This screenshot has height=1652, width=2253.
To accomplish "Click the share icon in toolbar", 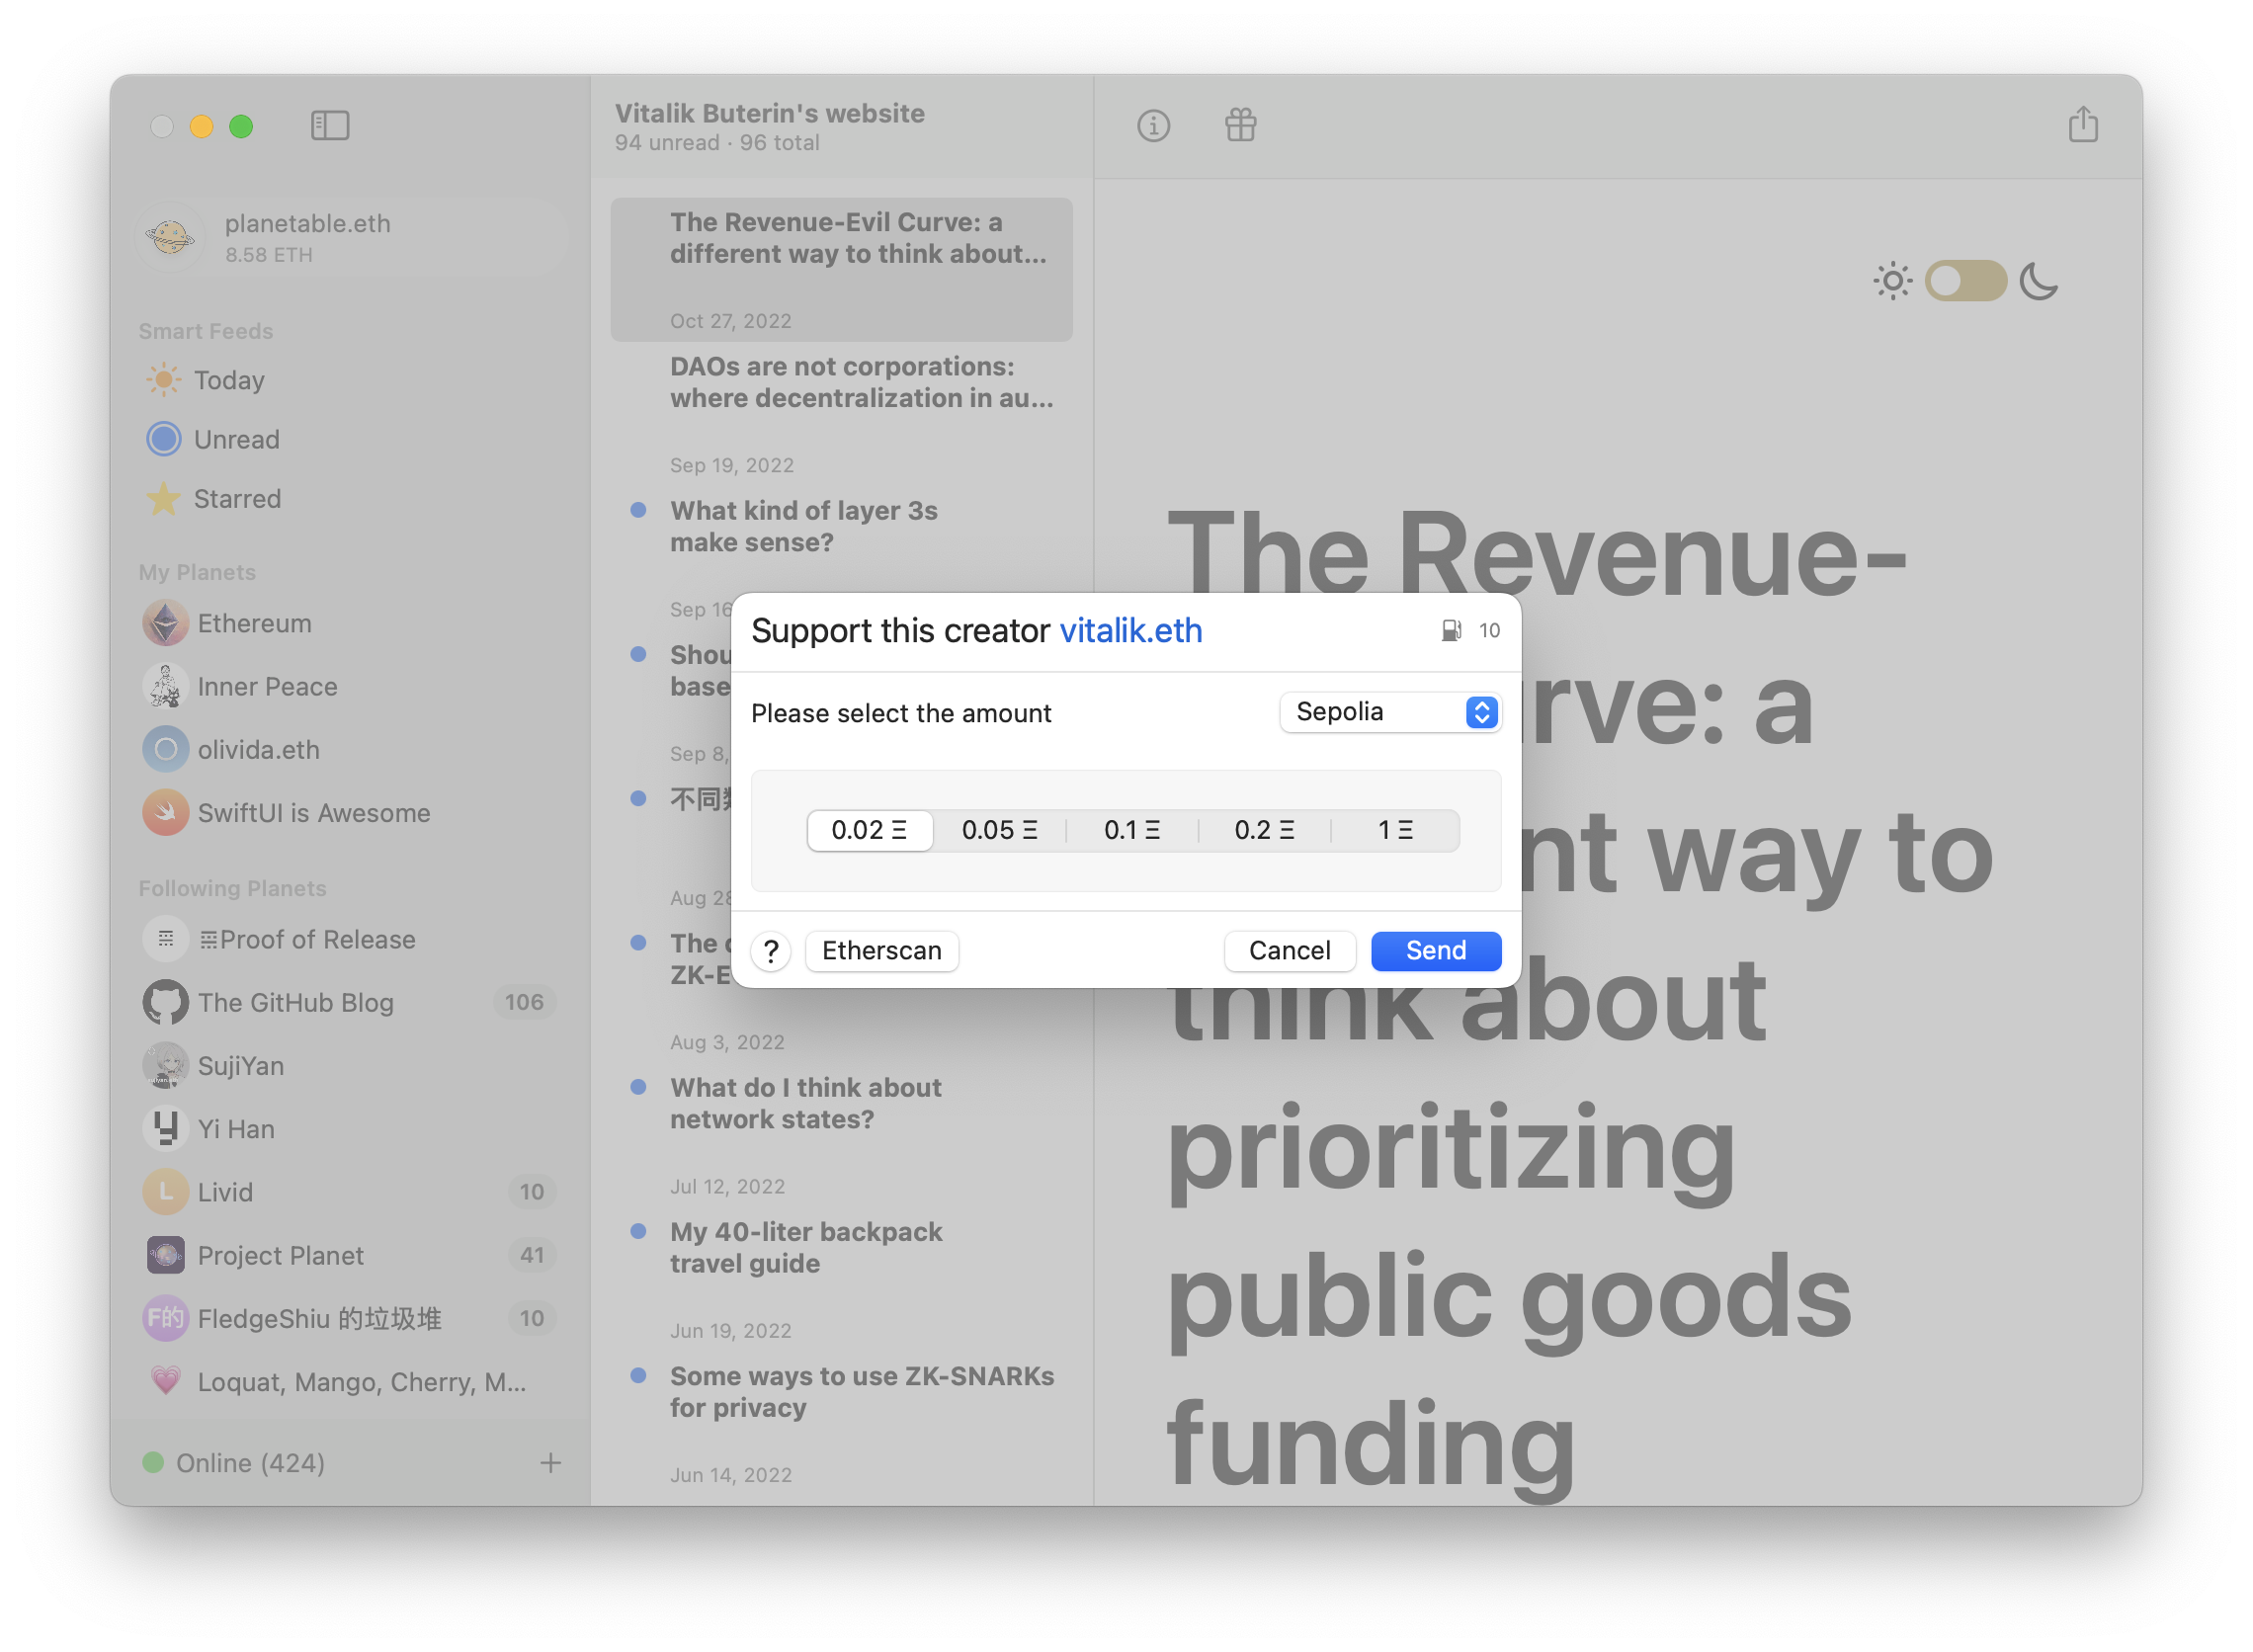I will click(x=2083, y=126).
